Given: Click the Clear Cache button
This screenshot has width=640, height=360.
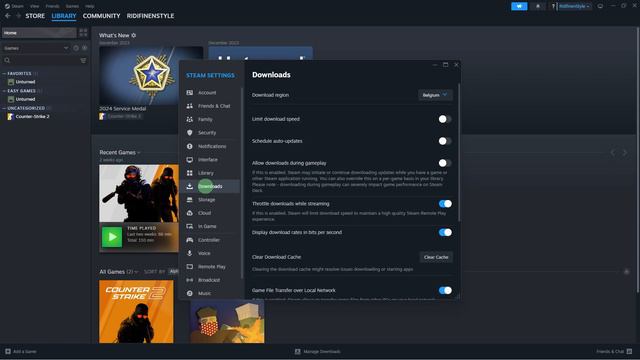Looking at the screenshot, I should pos(436,257).
